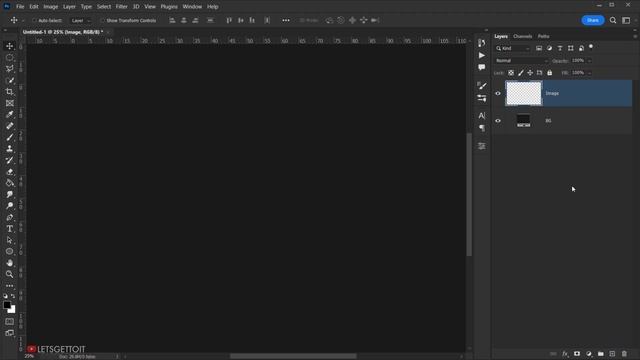Select the BG layer thumbnail
The image size is (640, 360).
click(x=524, y=120)
